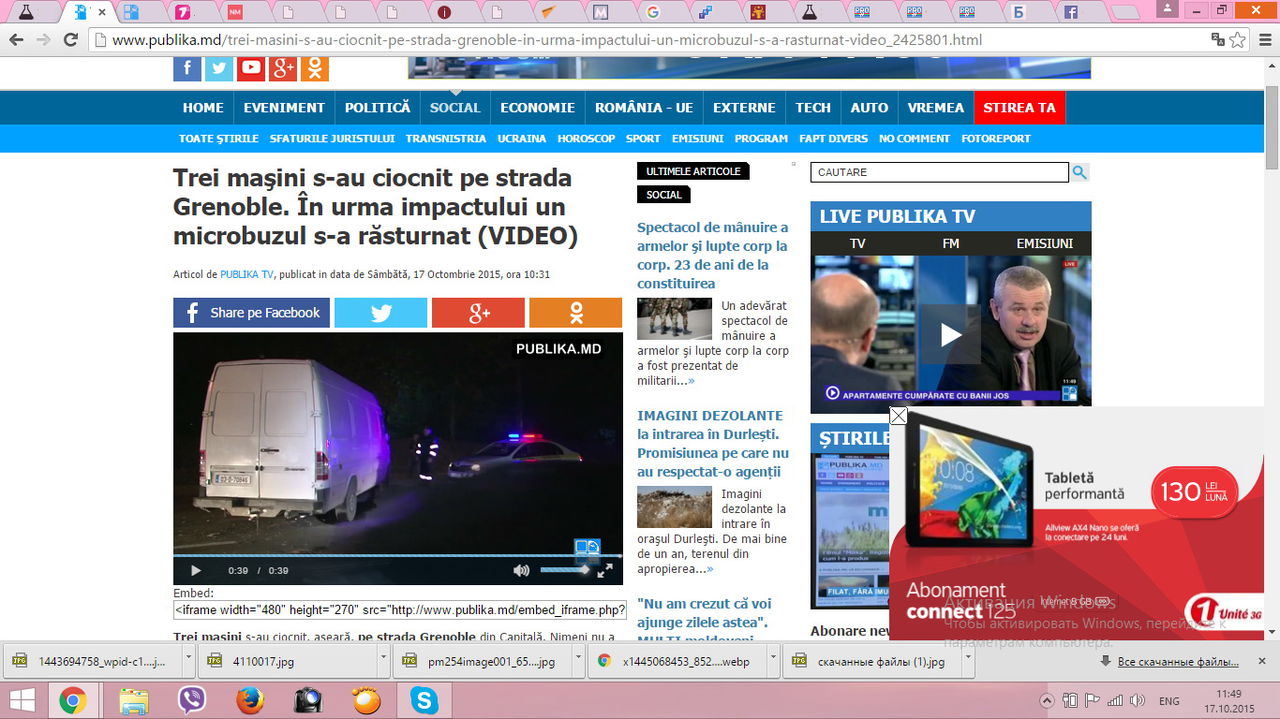Click the browser address bar

pos(650,41)
